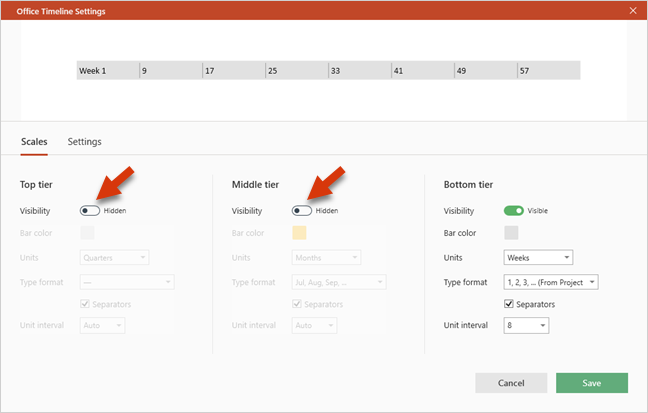Toggle the Middle tier Separators checkbox

pos(297,304)
